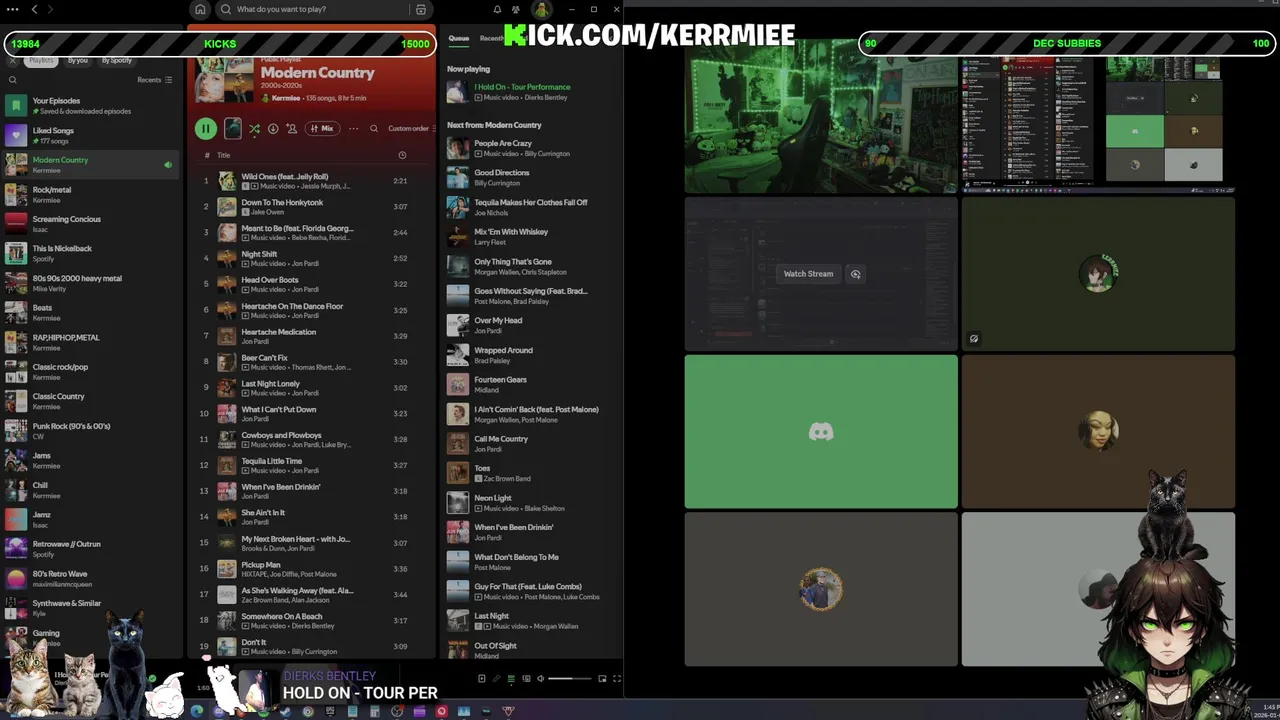Select 'People Are Crazy' in the queue
1280x720 pixels.
(529, 148)
